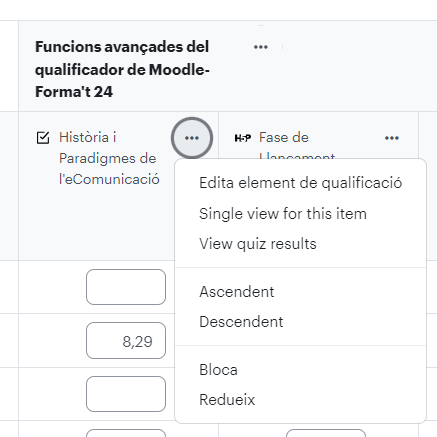Image resolution: width=437 pixels, height=437 pixels.
Task: Click the grade field containing 8,29
Action: [126, 341]
